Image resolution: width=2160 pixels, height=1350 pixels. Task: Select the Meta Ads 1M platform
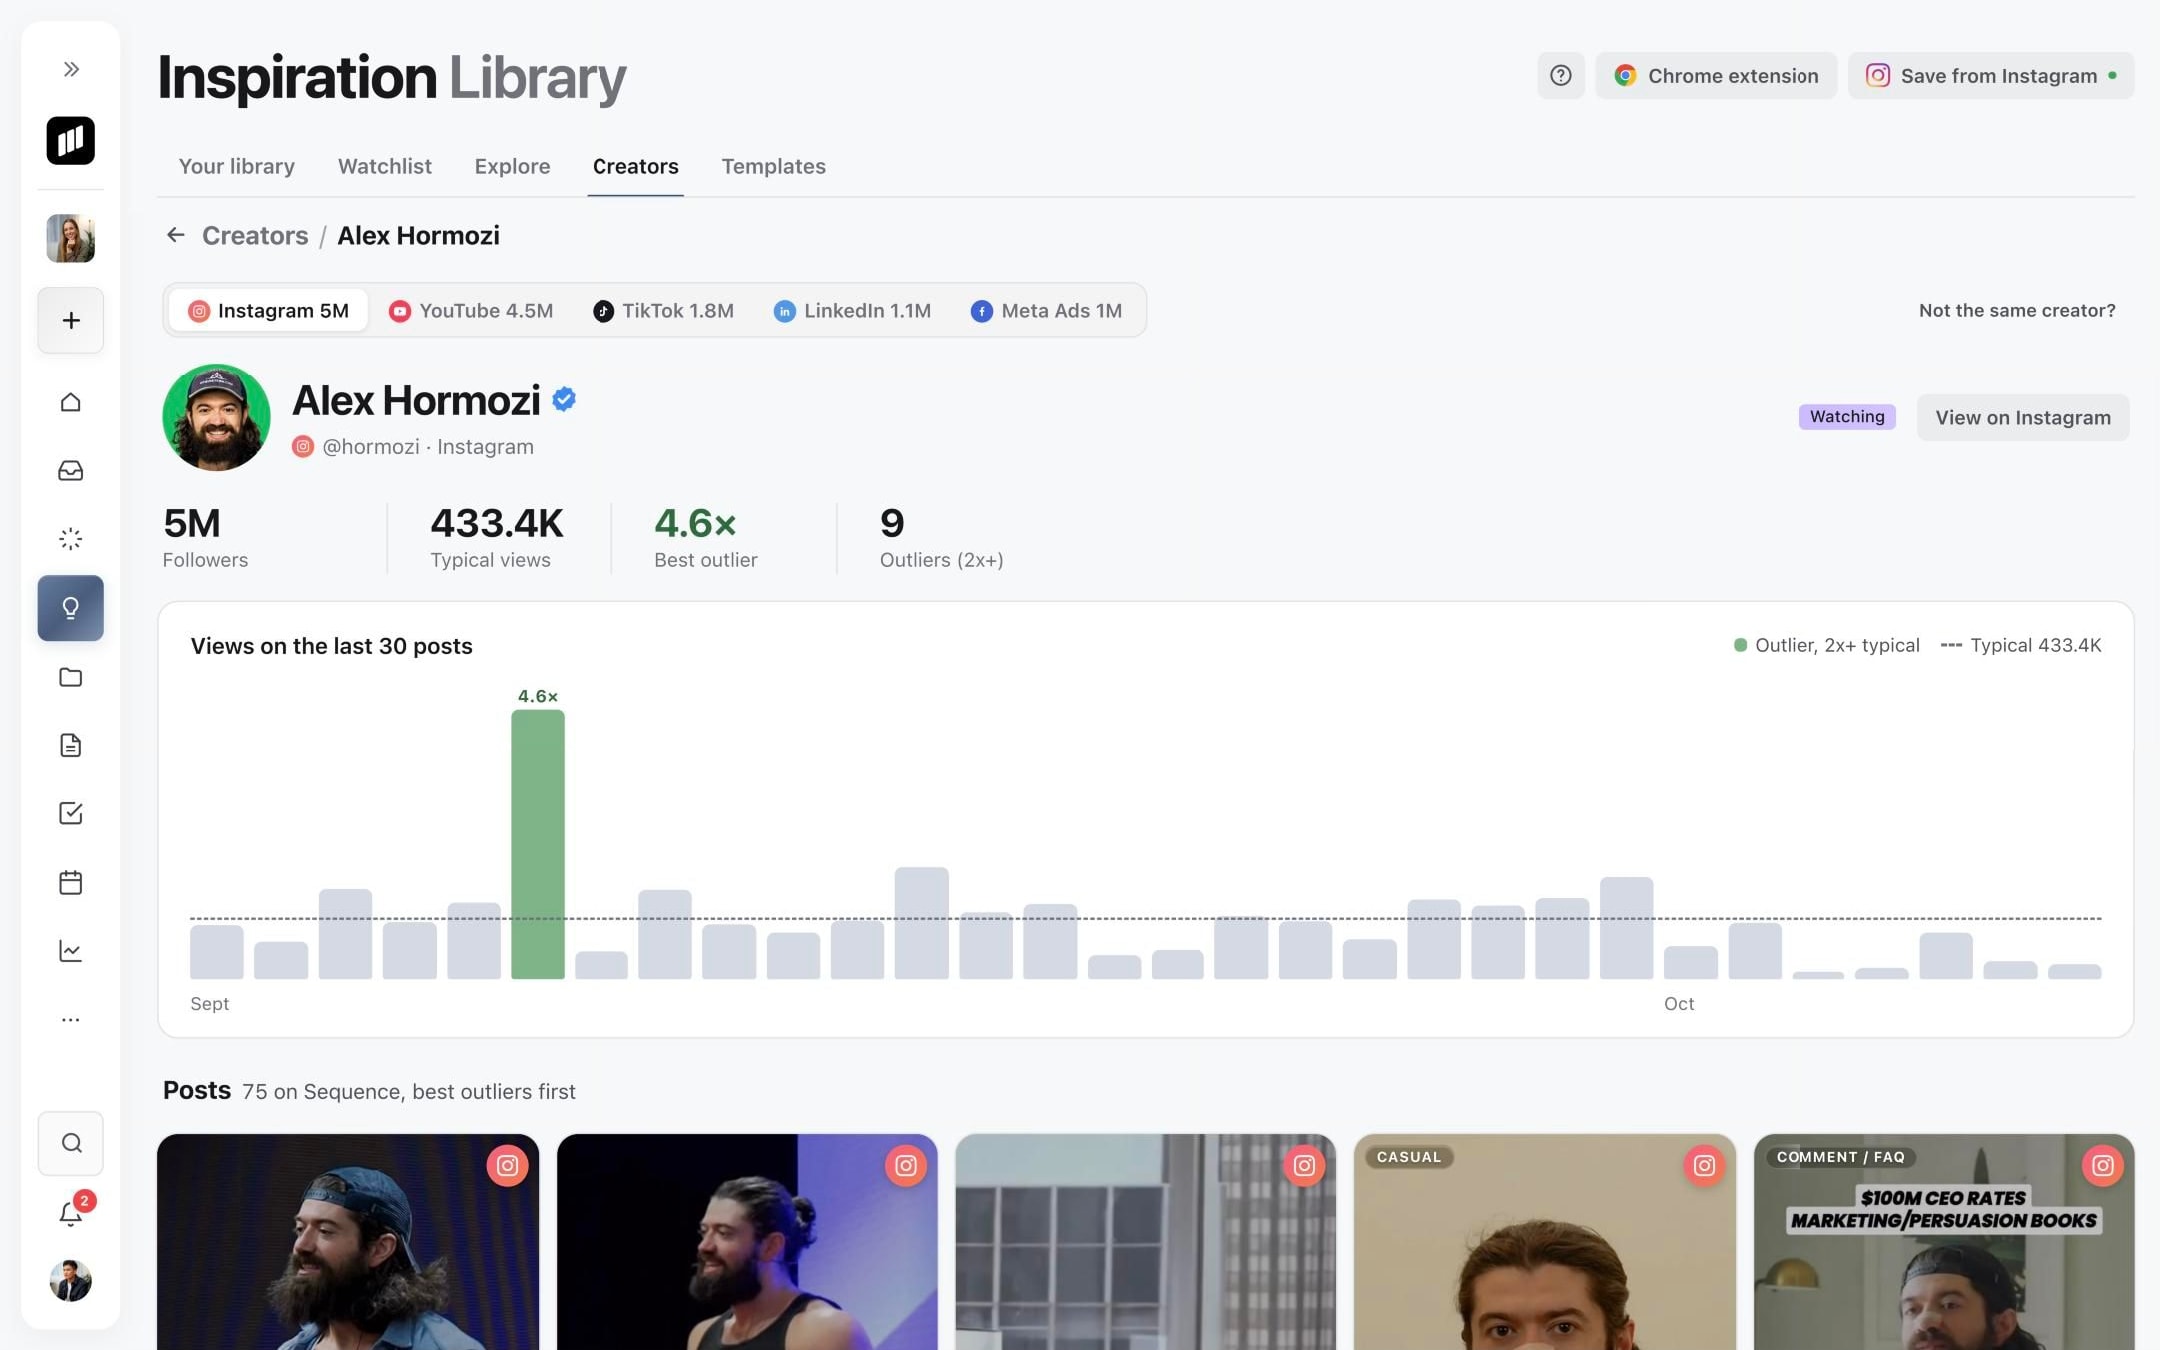(1046, 311)
